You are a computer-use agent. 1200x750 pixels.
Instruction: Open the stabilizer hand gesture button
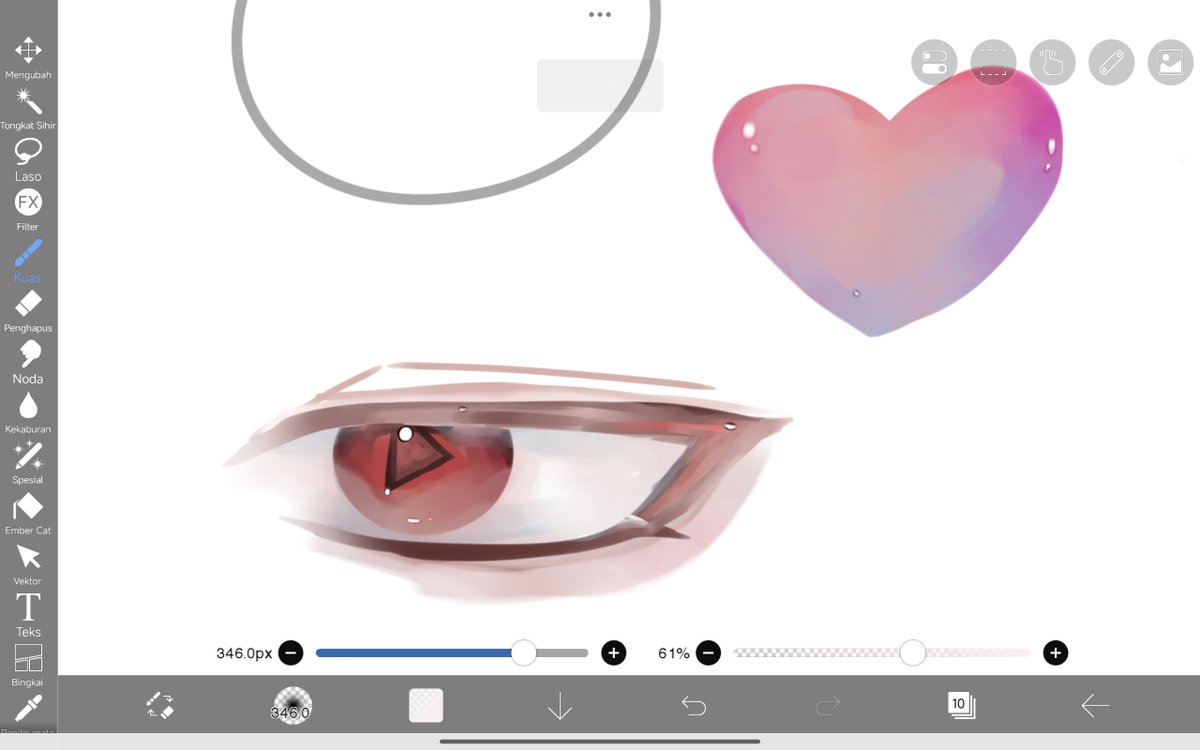tap(1052, 63)
